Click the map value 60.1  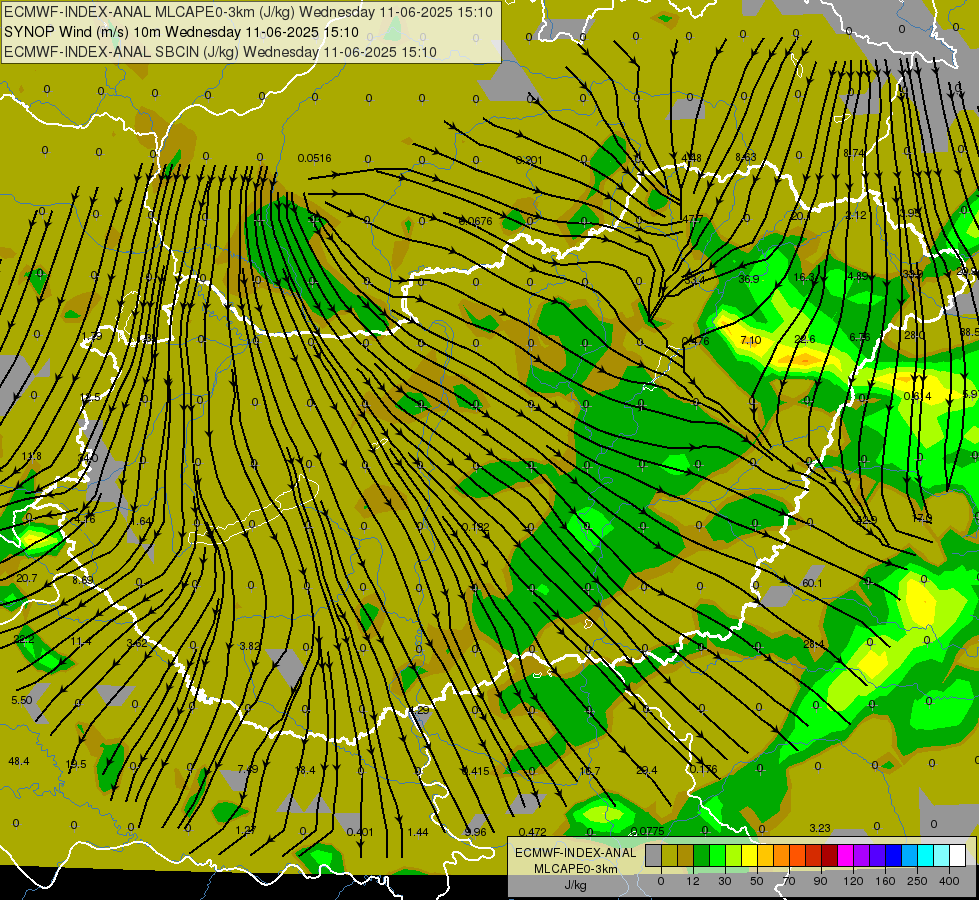click(812, 583)
